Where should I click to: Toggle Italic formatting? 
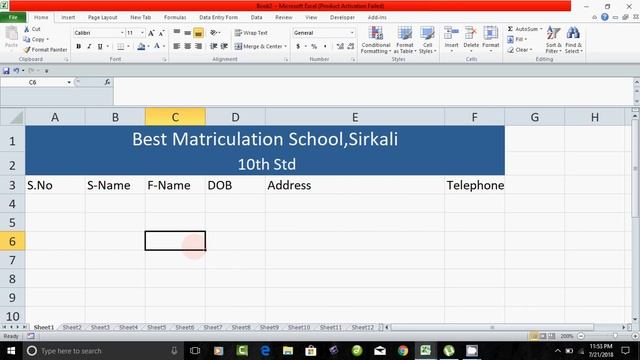(x=89, y=47)
